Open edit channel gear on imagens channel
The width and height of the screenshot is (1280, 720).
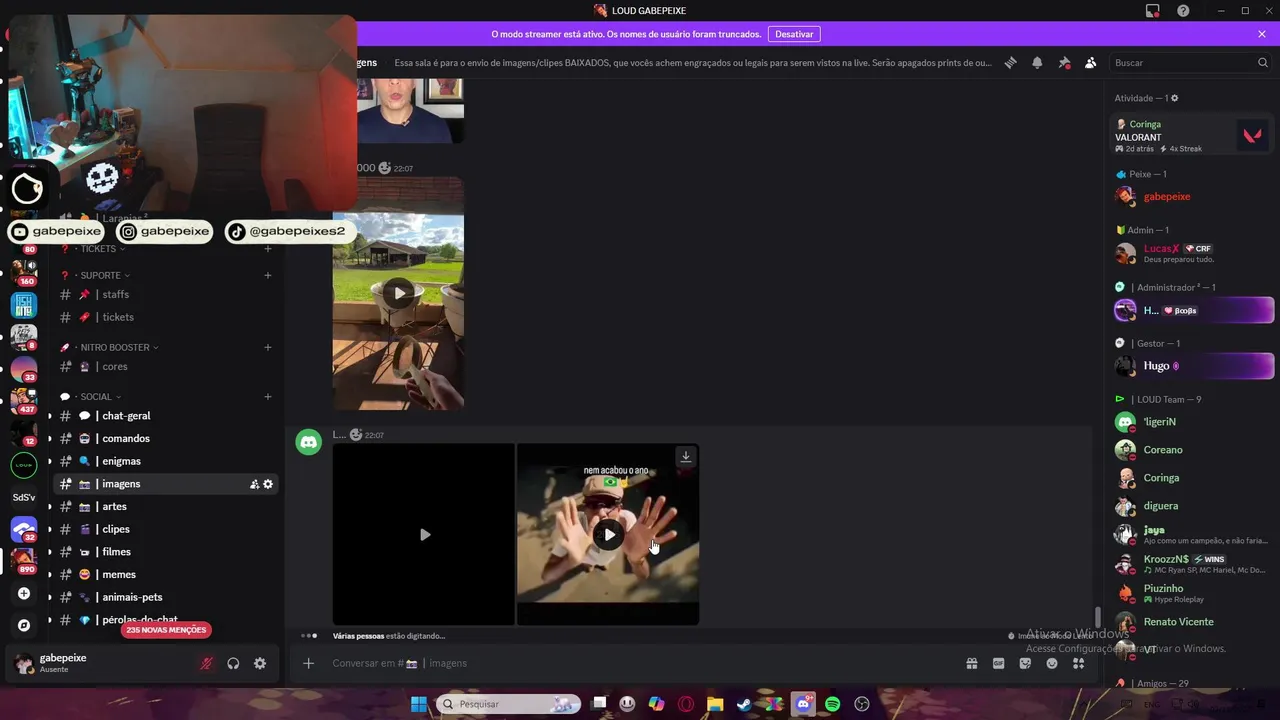(x=268, y=484)
